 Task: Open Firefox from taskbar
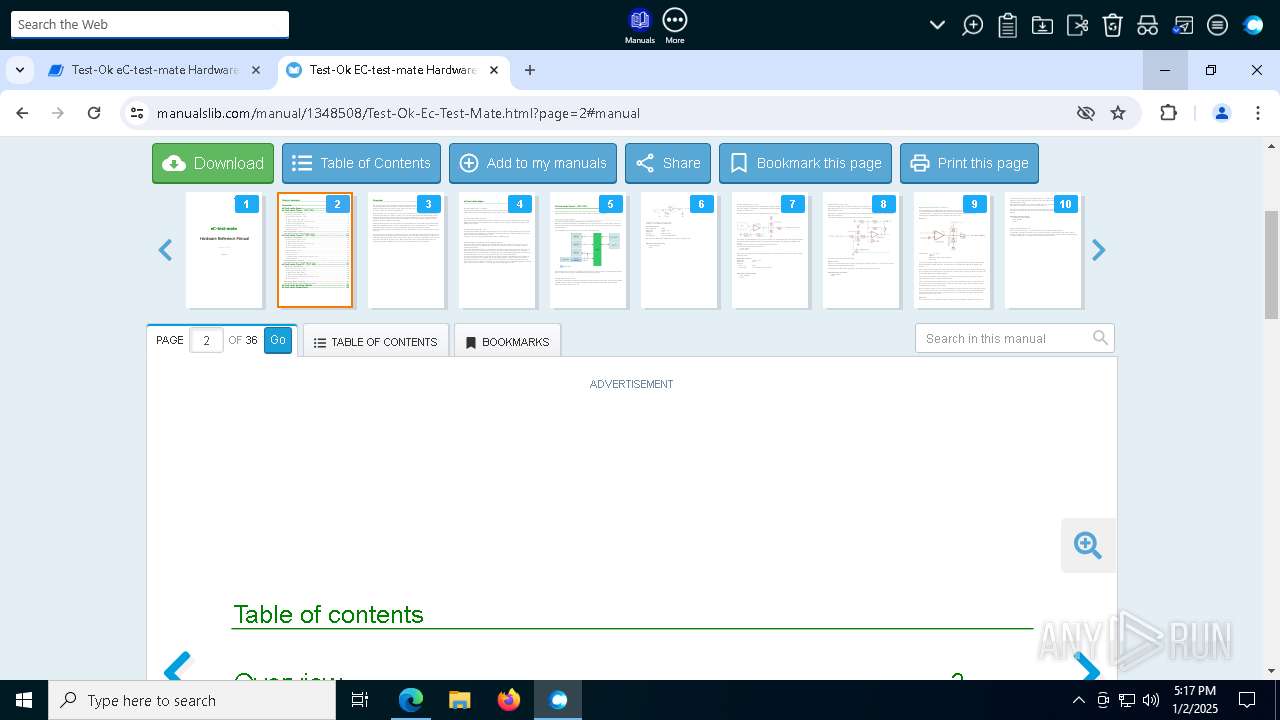point(509,700)
